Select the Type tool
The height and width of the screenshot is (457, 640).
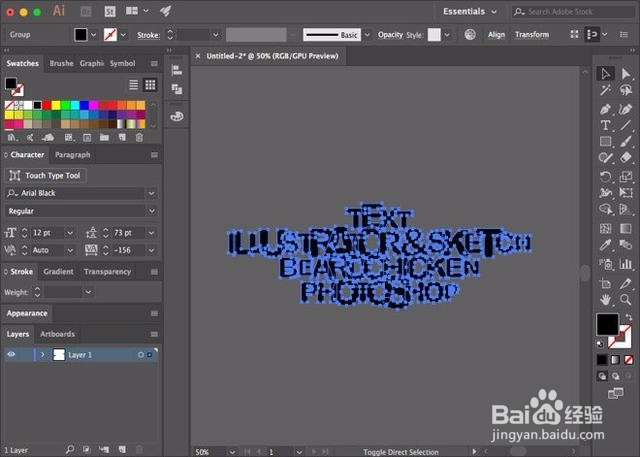pyautogui.click(x=606, y=125)
